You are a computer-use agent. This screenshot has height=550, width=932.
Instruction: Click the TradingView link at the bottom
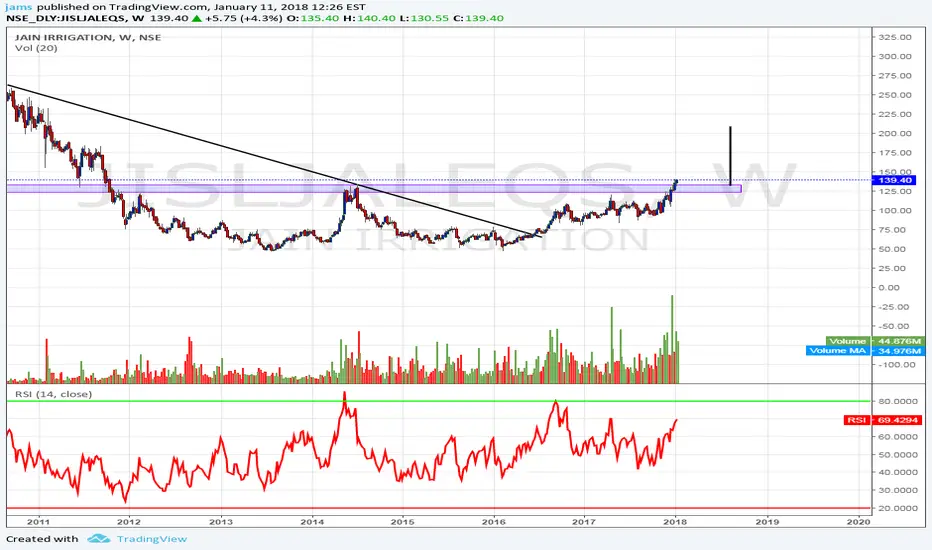click(152, 539)
